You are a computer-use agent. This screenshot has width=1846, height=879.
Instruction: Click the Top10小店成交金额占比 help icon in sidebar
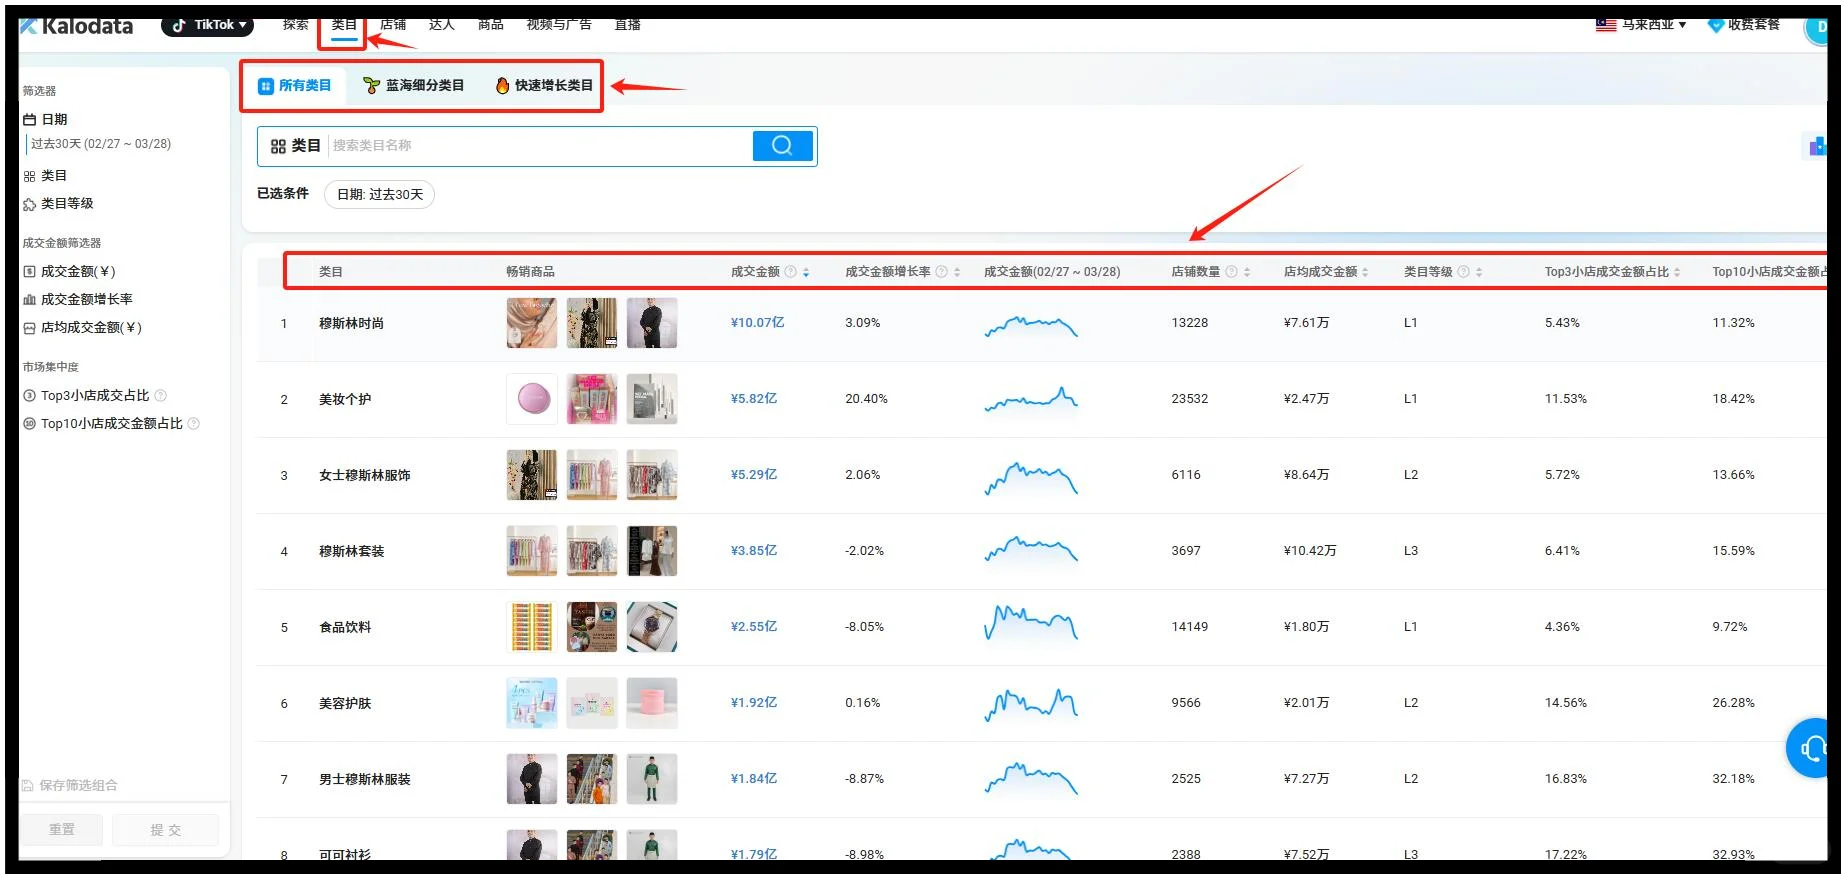(194, 424)
